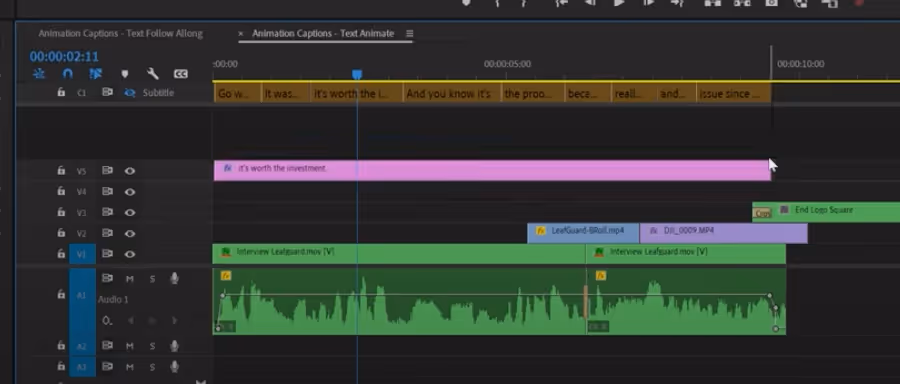900x384 pixels.
Task: Enable voice-over record on track A1
Action: pyautogui.click(x=174, y=278)
